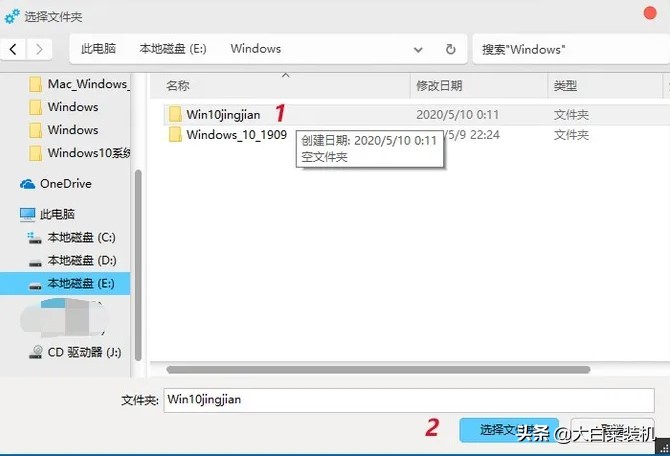Click 文件夹 type of Windows_10_1909 row
The height and width of the screenshot is (456, 670).
coord(571,135)
